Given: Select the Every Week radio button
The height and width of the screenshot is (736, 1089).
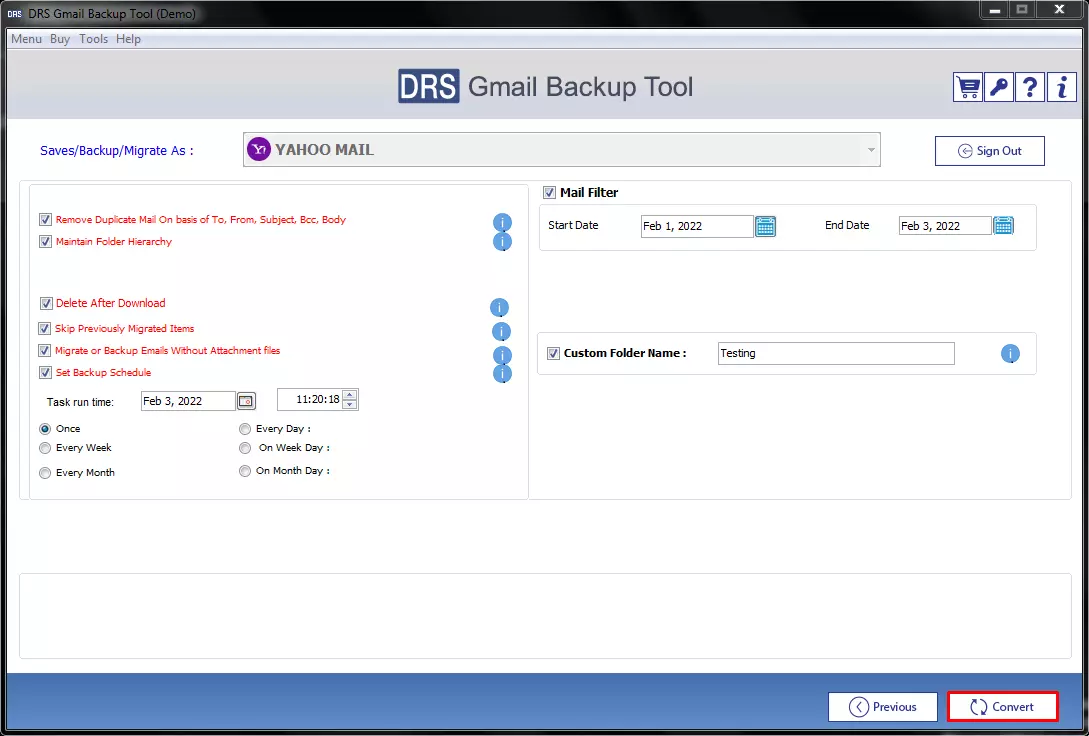Looking at the screenshot, I should [45, 449].
